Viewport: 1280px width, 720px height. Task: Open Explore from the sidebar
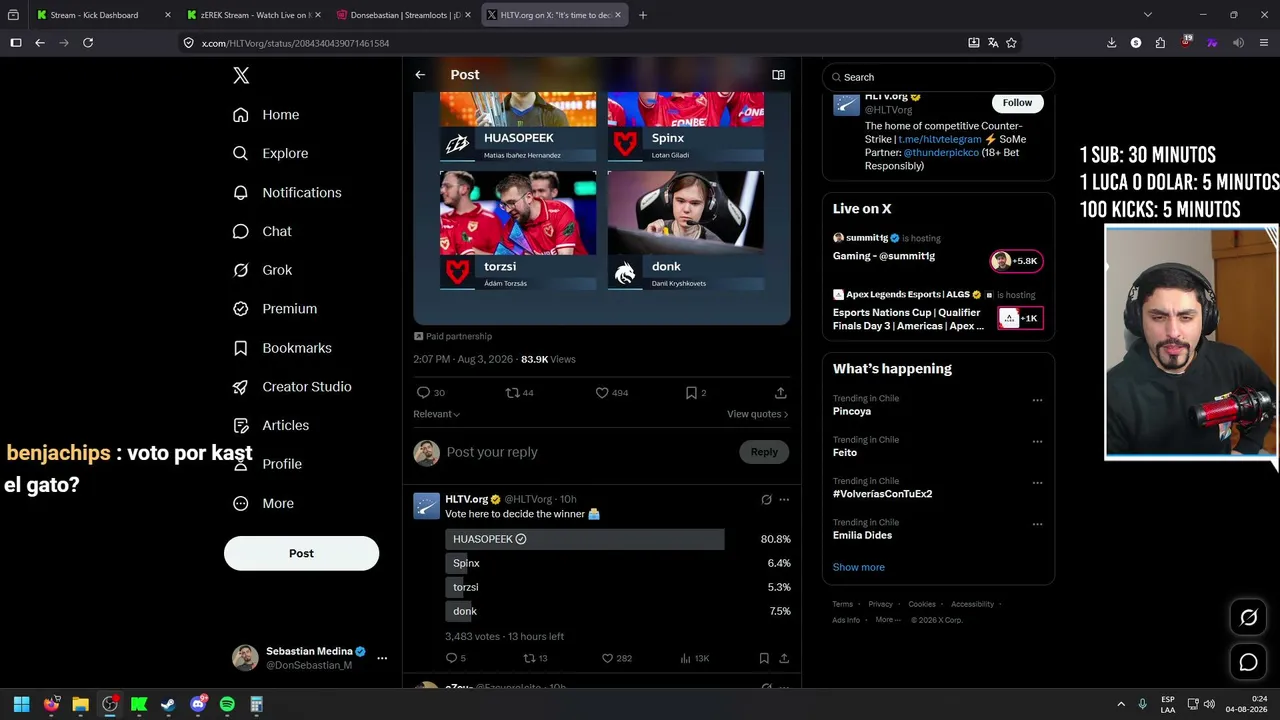tap(270, 154)
